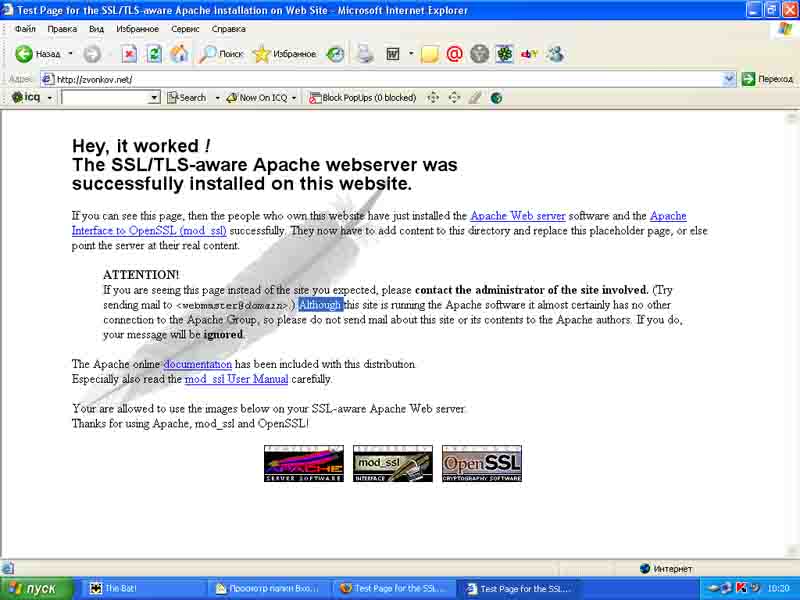
Task: Click the ICQ logo on the ICQ toolbar
Action: click(26, 97)
